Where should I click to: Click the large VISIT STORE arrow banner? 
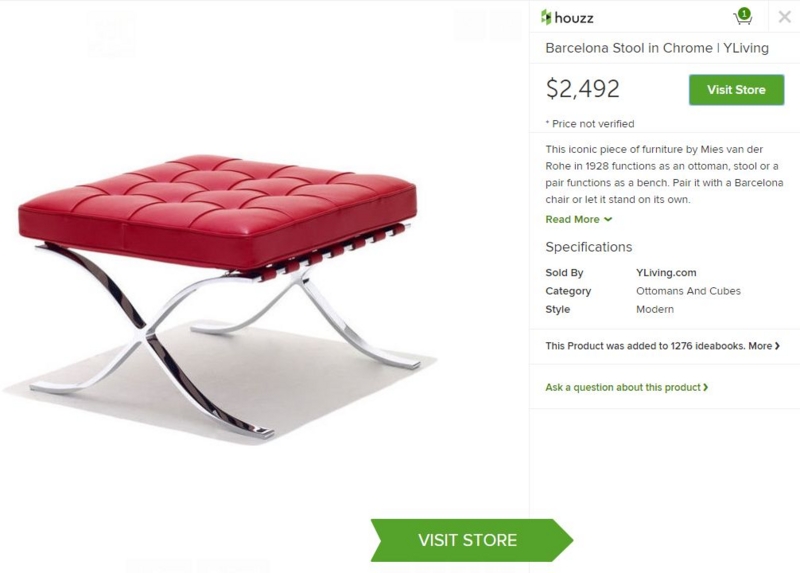tap(471, 540)
